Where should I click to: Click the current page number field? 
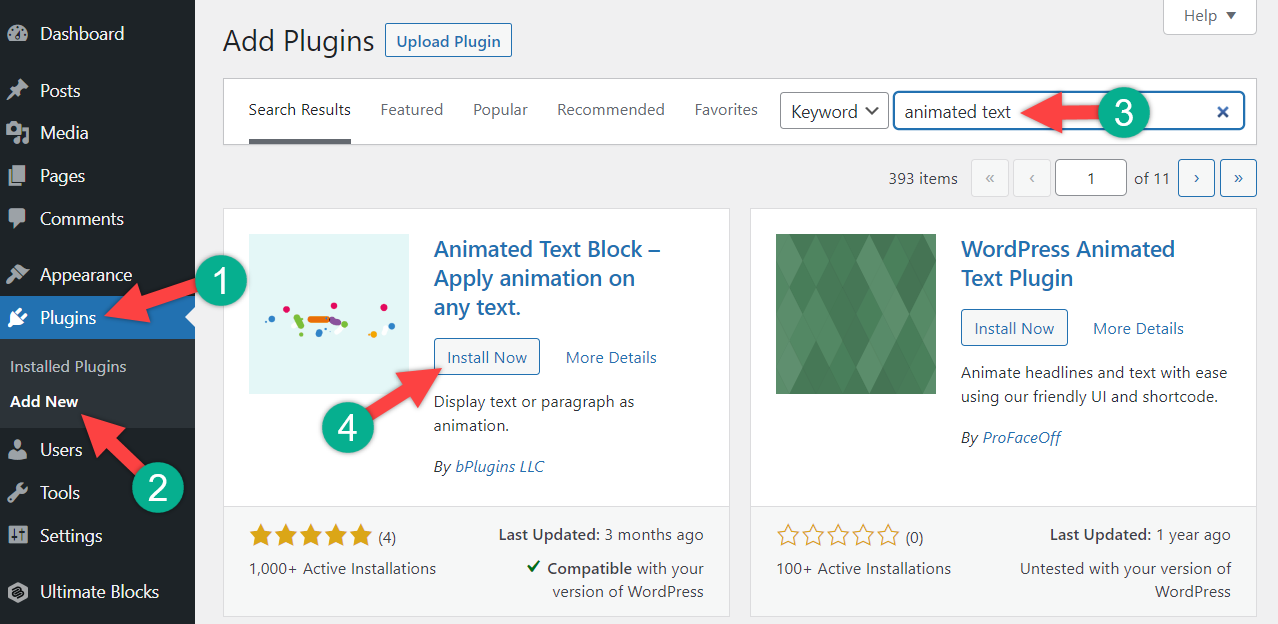point(1090,179)
